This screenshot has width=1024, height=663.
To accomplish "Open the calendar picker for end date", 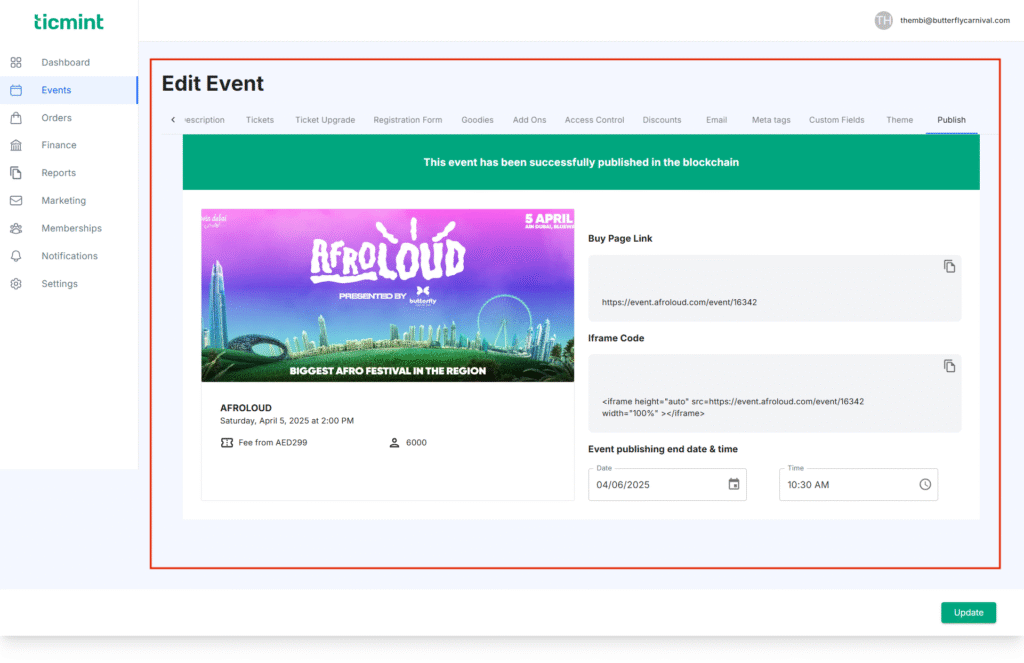I will [734, 484].
